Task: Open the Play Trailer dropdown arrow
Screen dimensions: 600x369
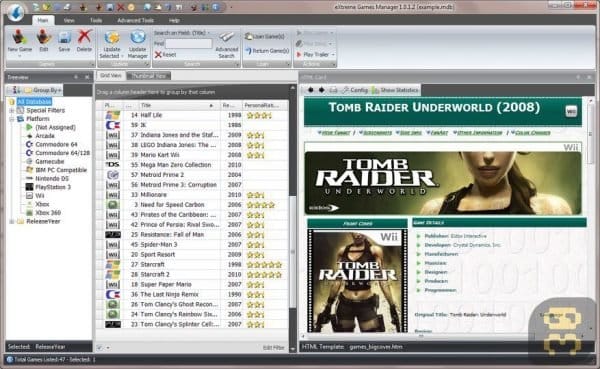Action: point(333,55)
